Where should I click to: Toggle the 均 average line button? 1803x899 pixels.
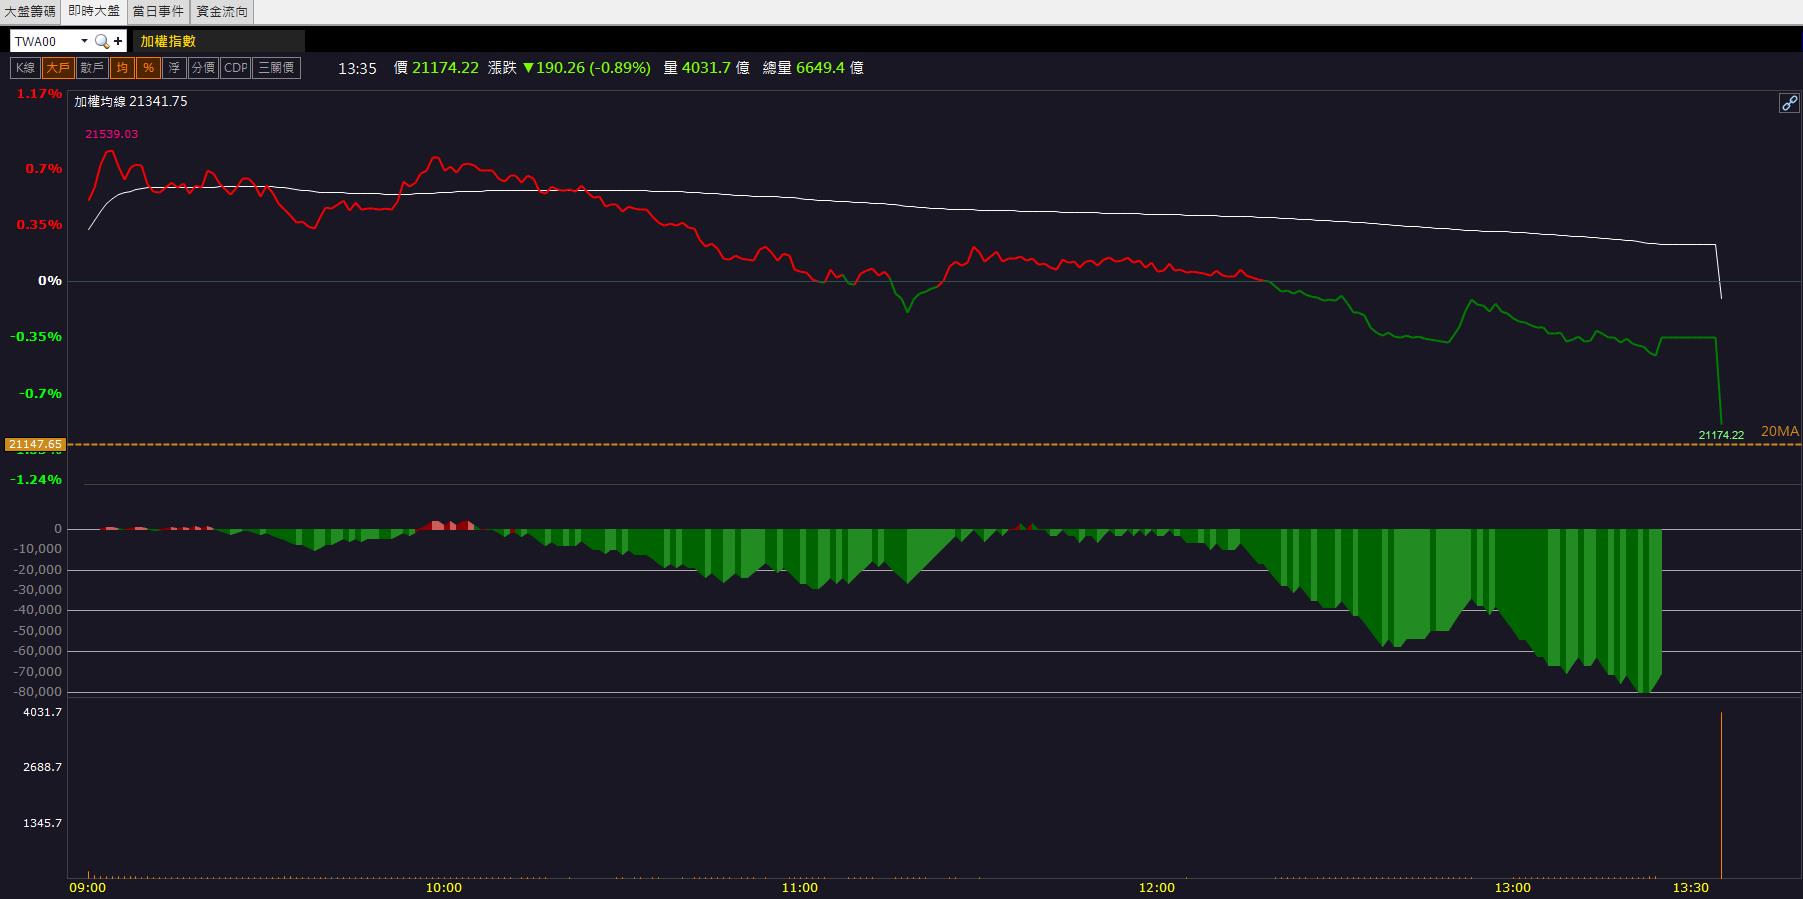pos(122,68)
